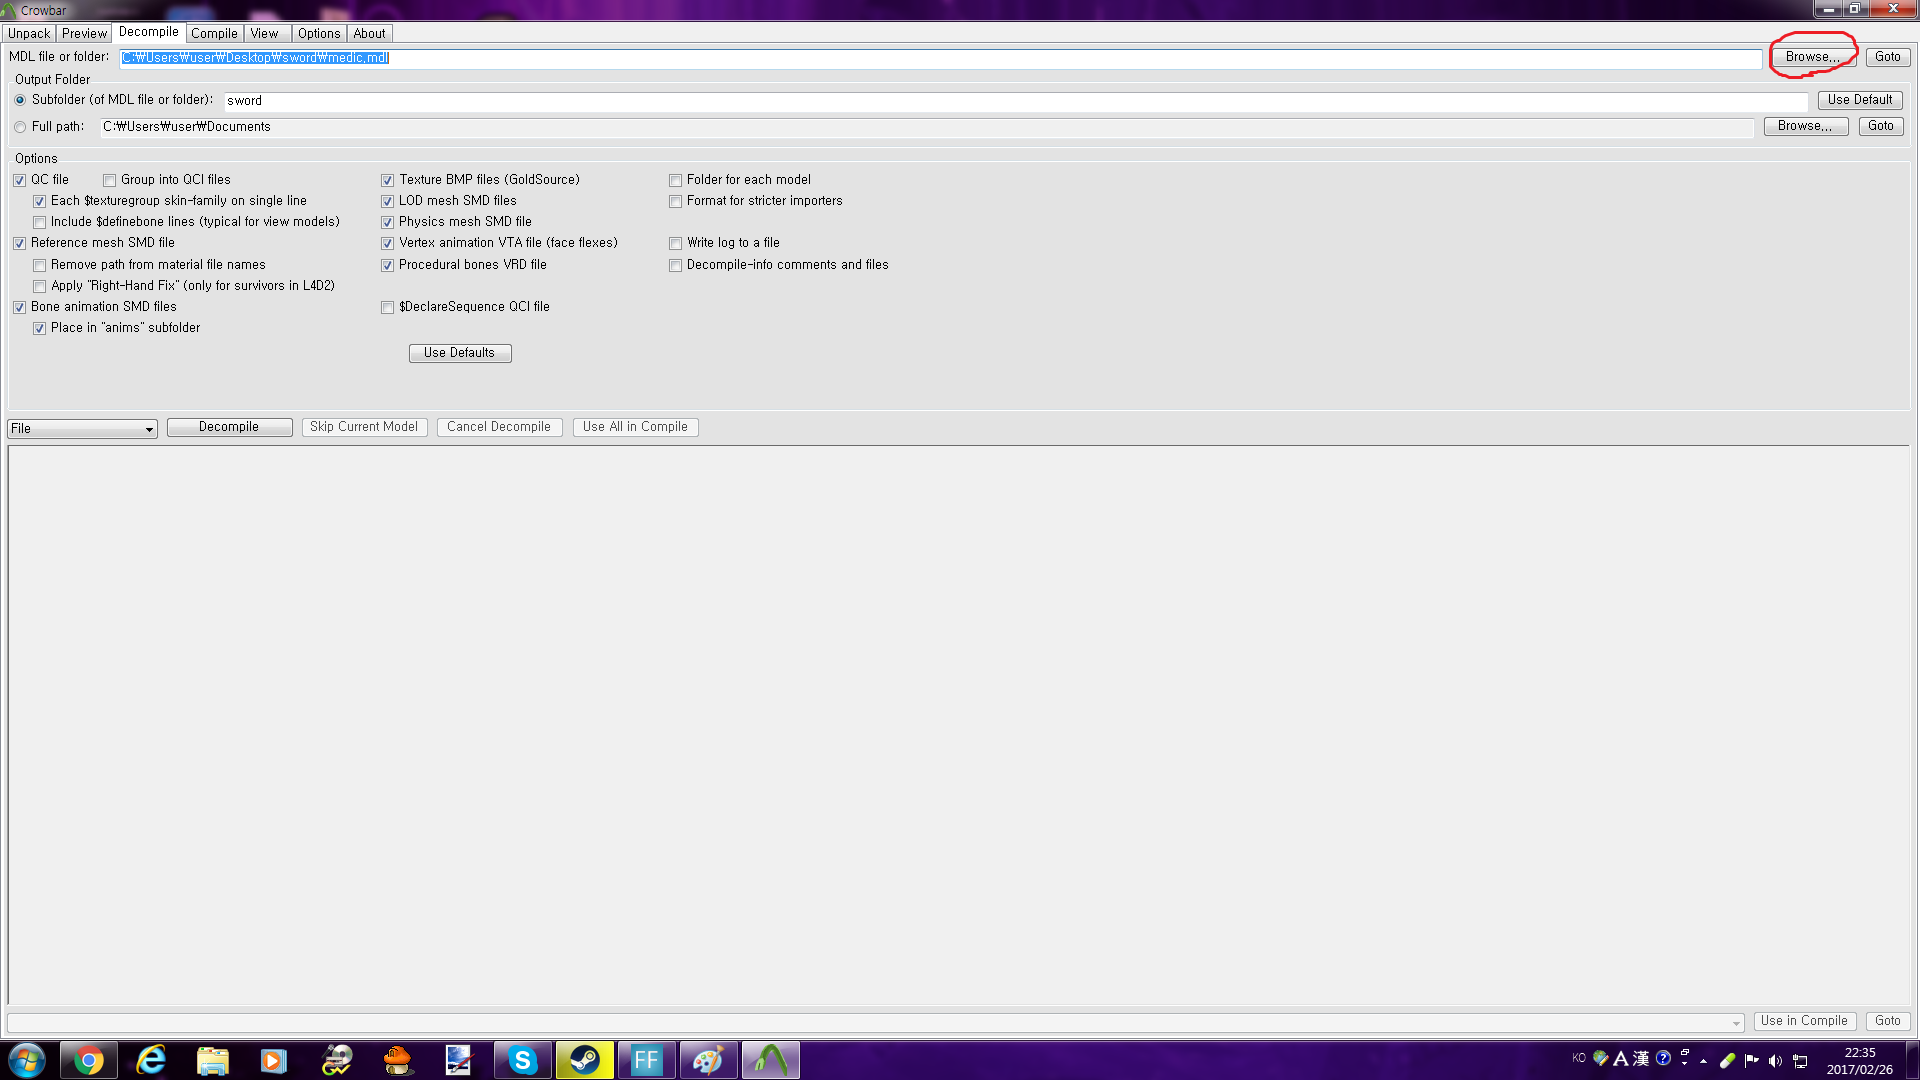Viewport: 1920px width, 1080px height.
Task: Open the Paint palette taskbar icon
Action: (708, 1060)
